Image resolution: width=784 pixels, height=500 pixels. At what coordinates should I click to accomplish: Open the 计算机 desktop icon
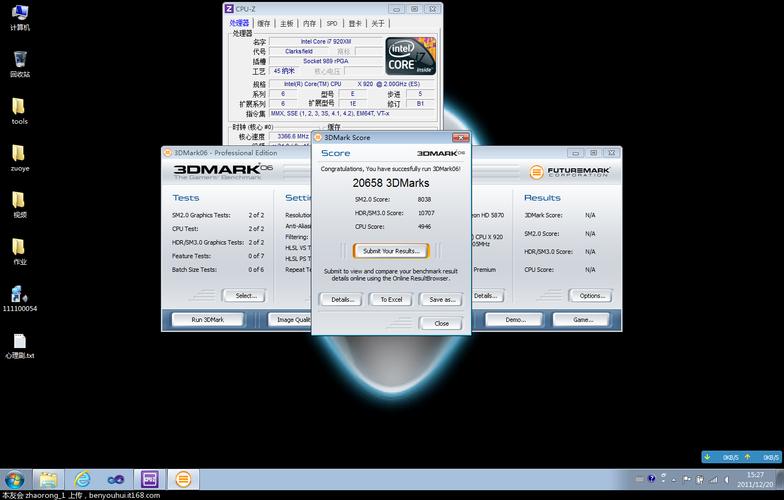point(20,17)
